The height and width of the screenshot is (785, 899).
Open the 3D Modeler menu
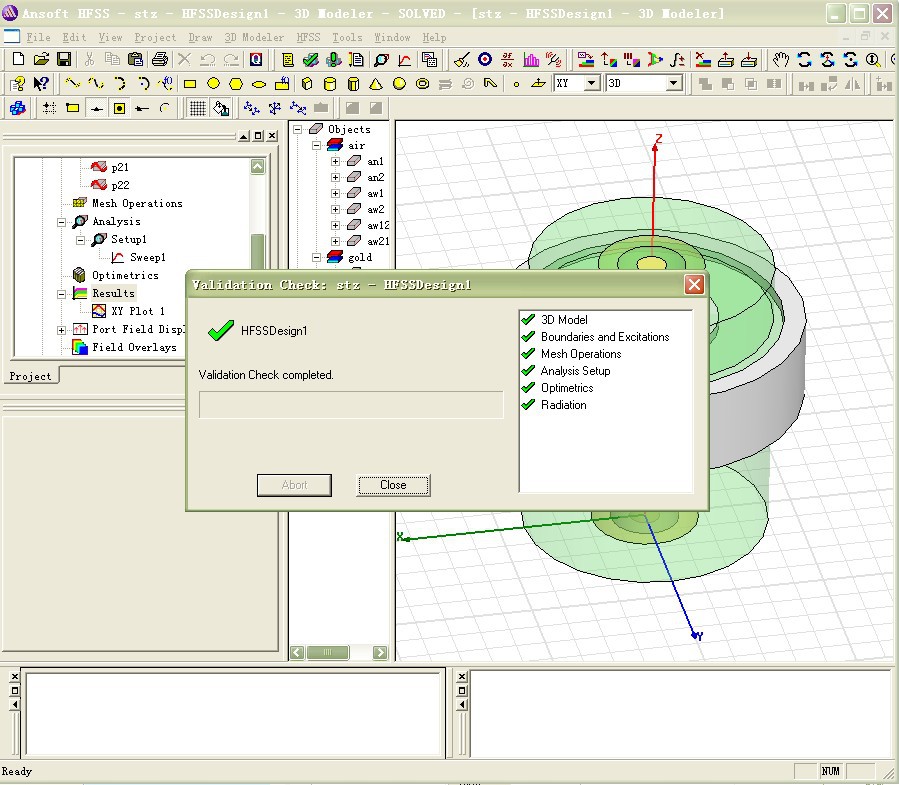pos(254,37)
